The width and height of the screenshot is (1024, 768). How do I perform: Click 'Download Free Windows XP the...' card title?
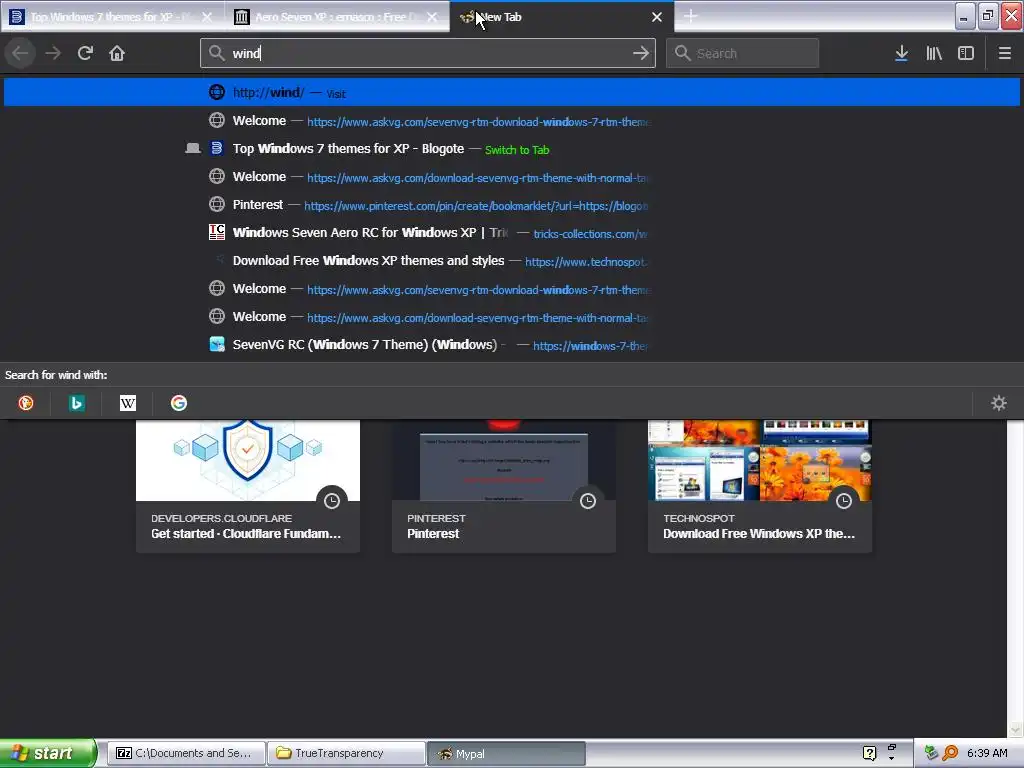tap(759, 534)
